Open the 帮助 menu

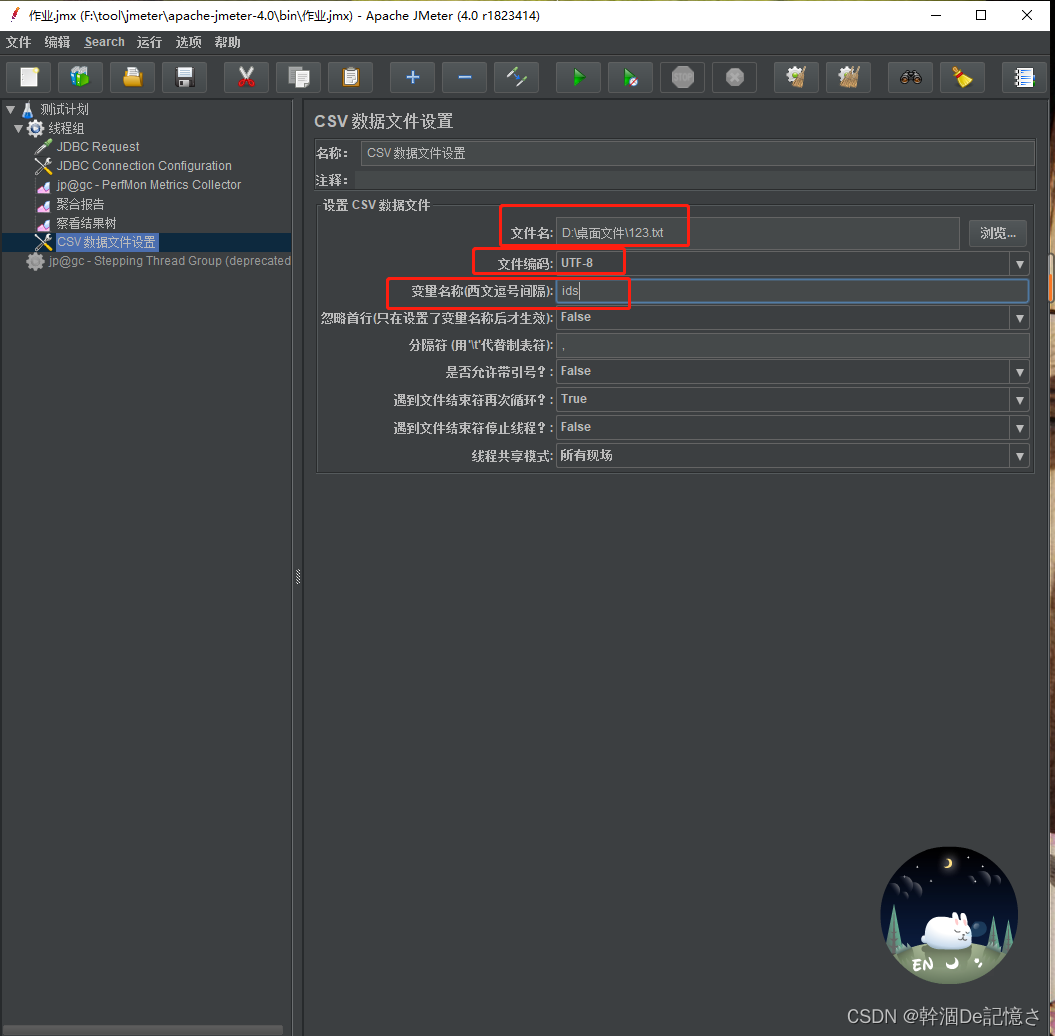tap(227, 42)
